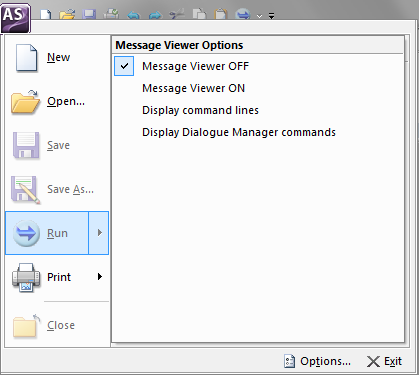Select Close in the application menu
The width and height of the screenshot is (419, 375).
[57, 325]
